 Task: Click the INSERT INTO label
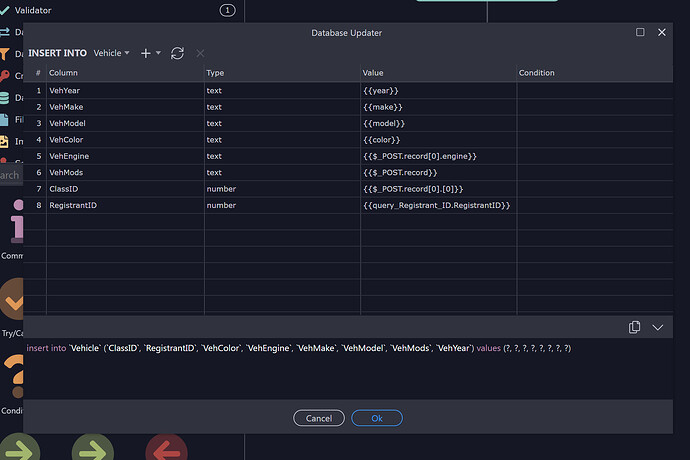58,53
